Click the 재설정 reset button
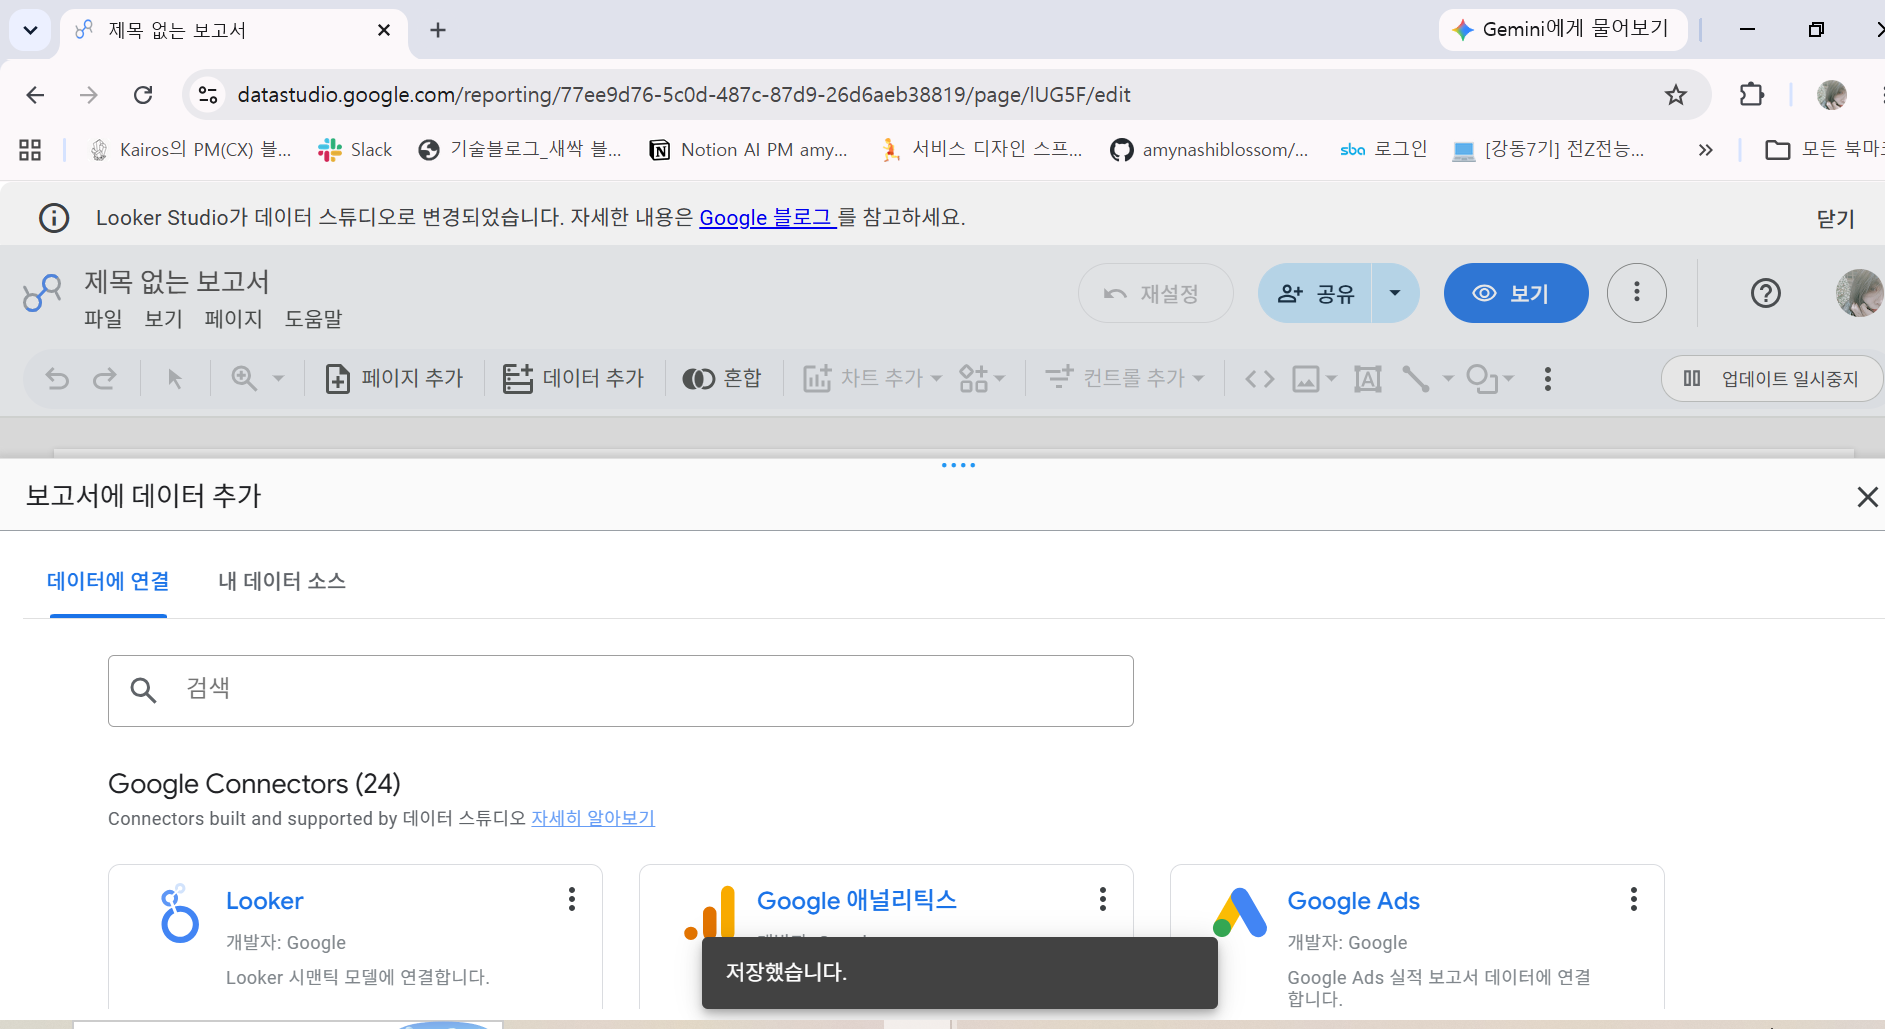The width and height of the screenshot is (1885, 1029). click(x=1155, y=293)
